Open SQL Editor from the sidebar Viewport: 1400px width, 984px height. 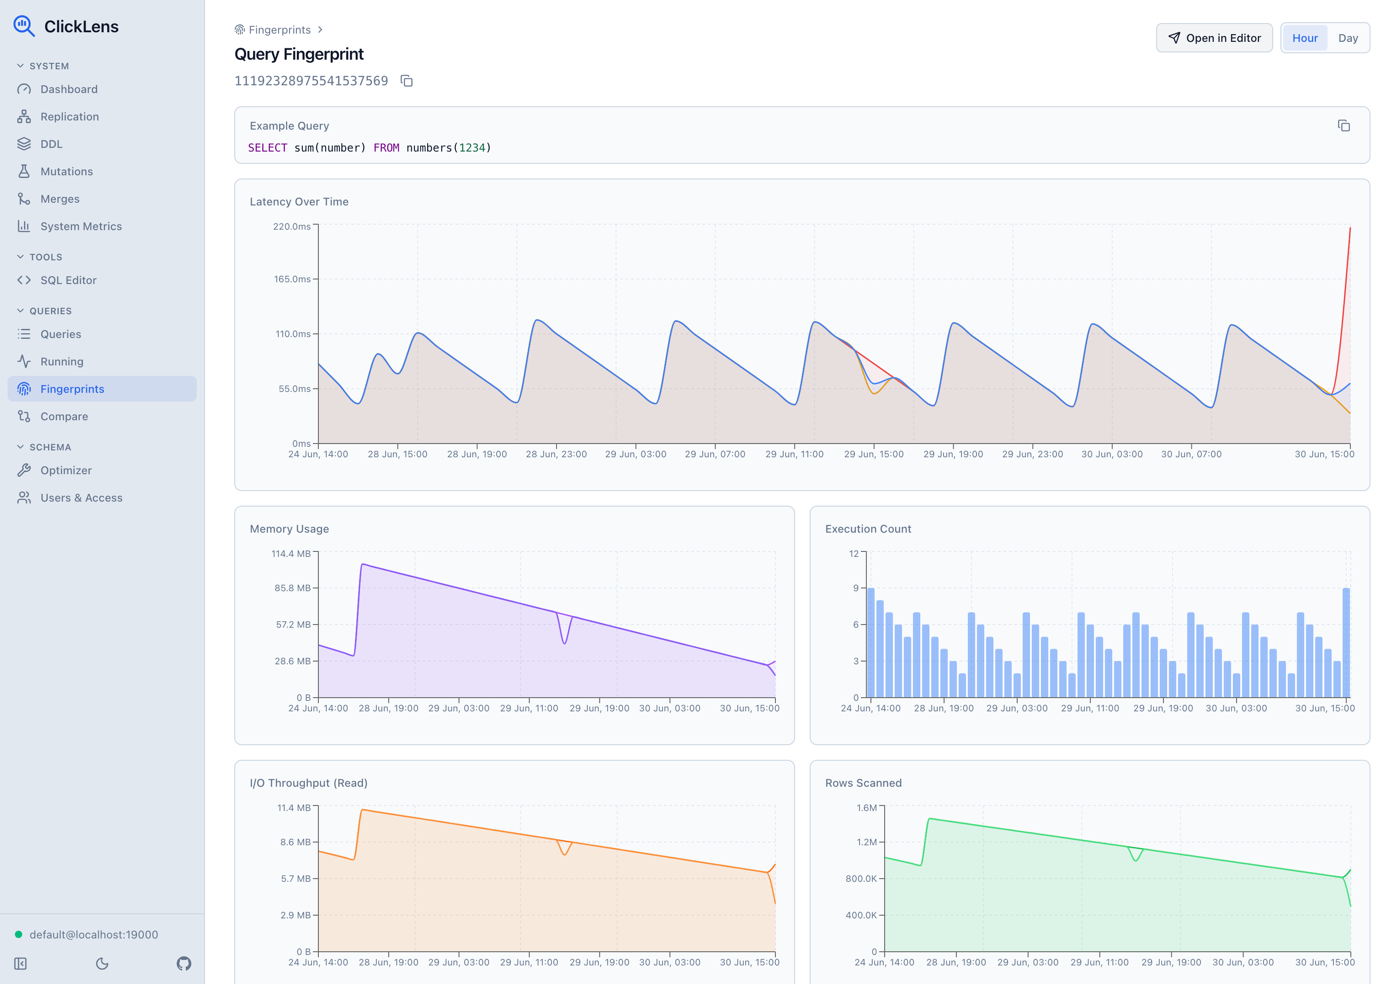(102, 280)
